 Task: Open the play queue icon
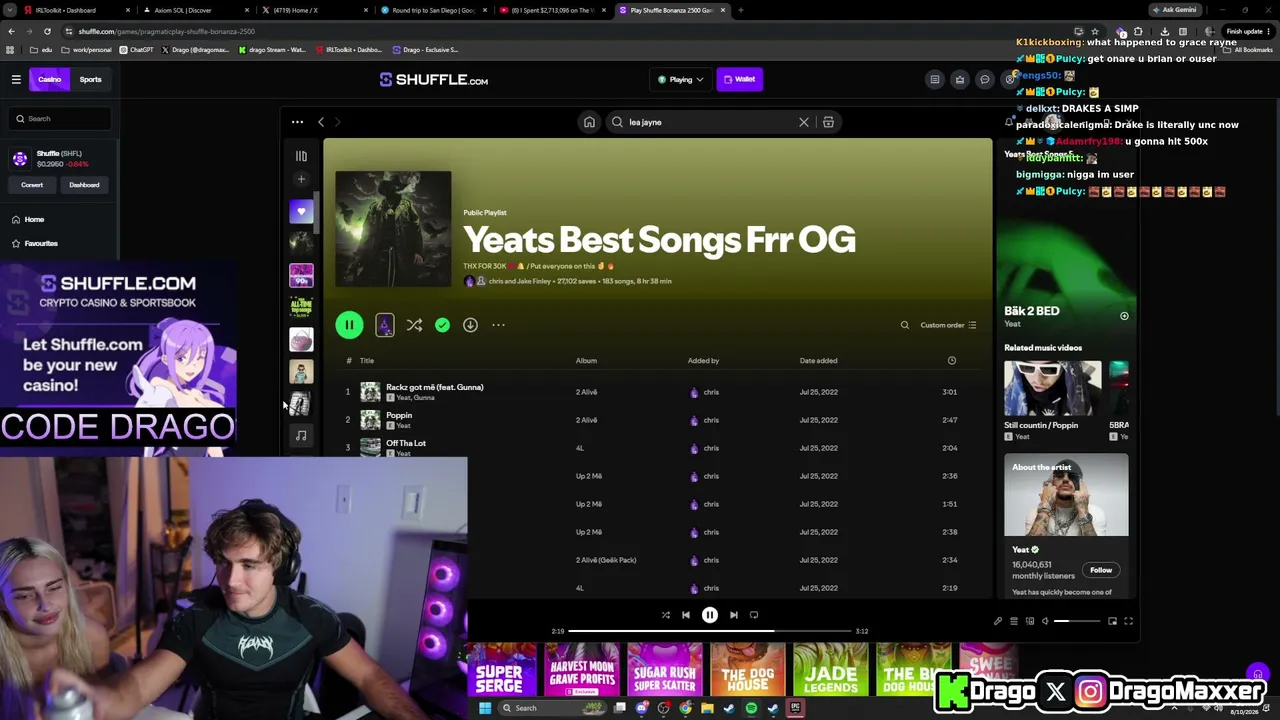point(1014,621)
